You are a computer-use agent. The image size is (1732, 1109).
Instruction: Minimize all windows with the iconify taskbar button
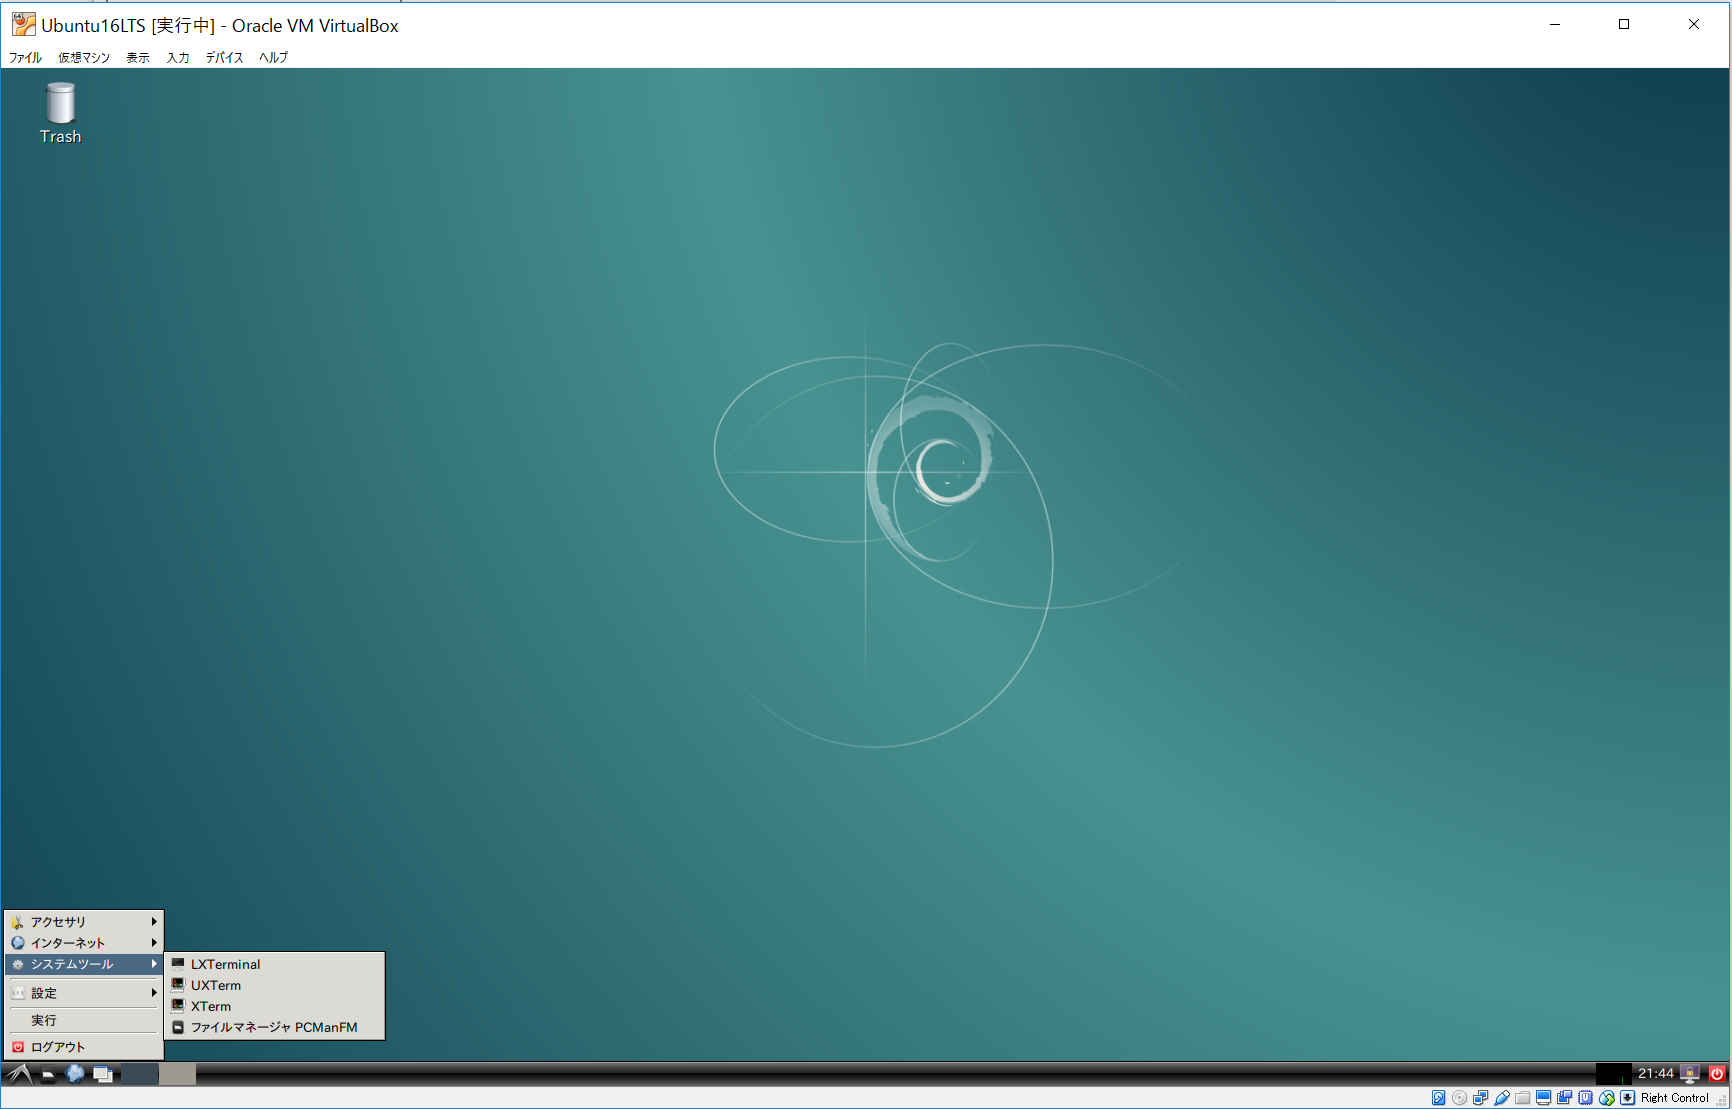103,1073
